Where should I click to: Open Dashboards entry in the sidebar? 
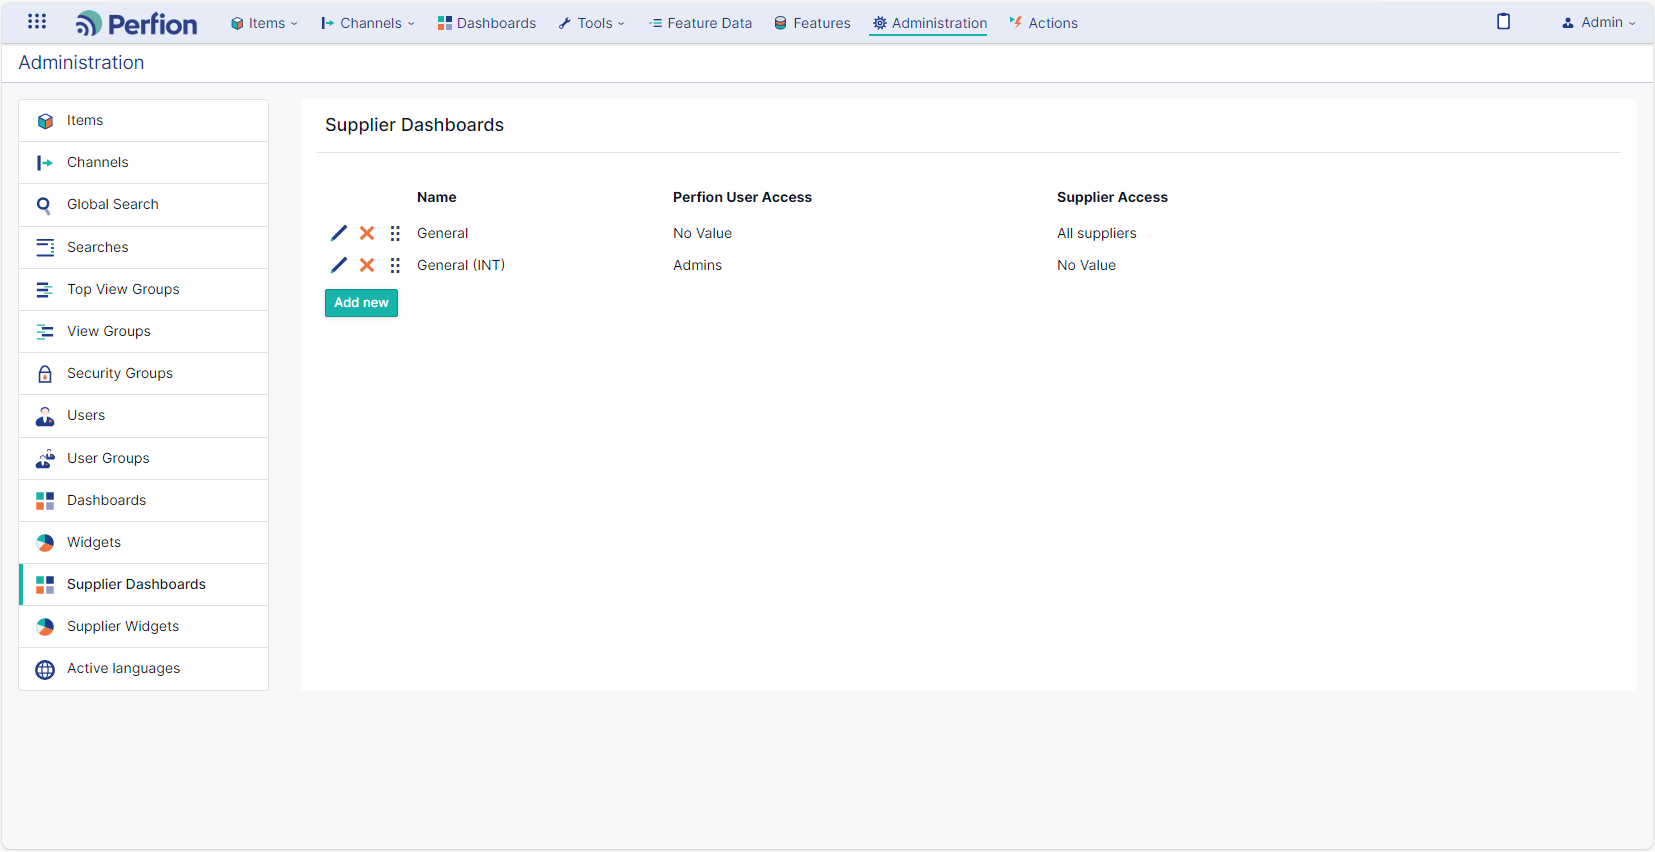click(x=143, y=500)
